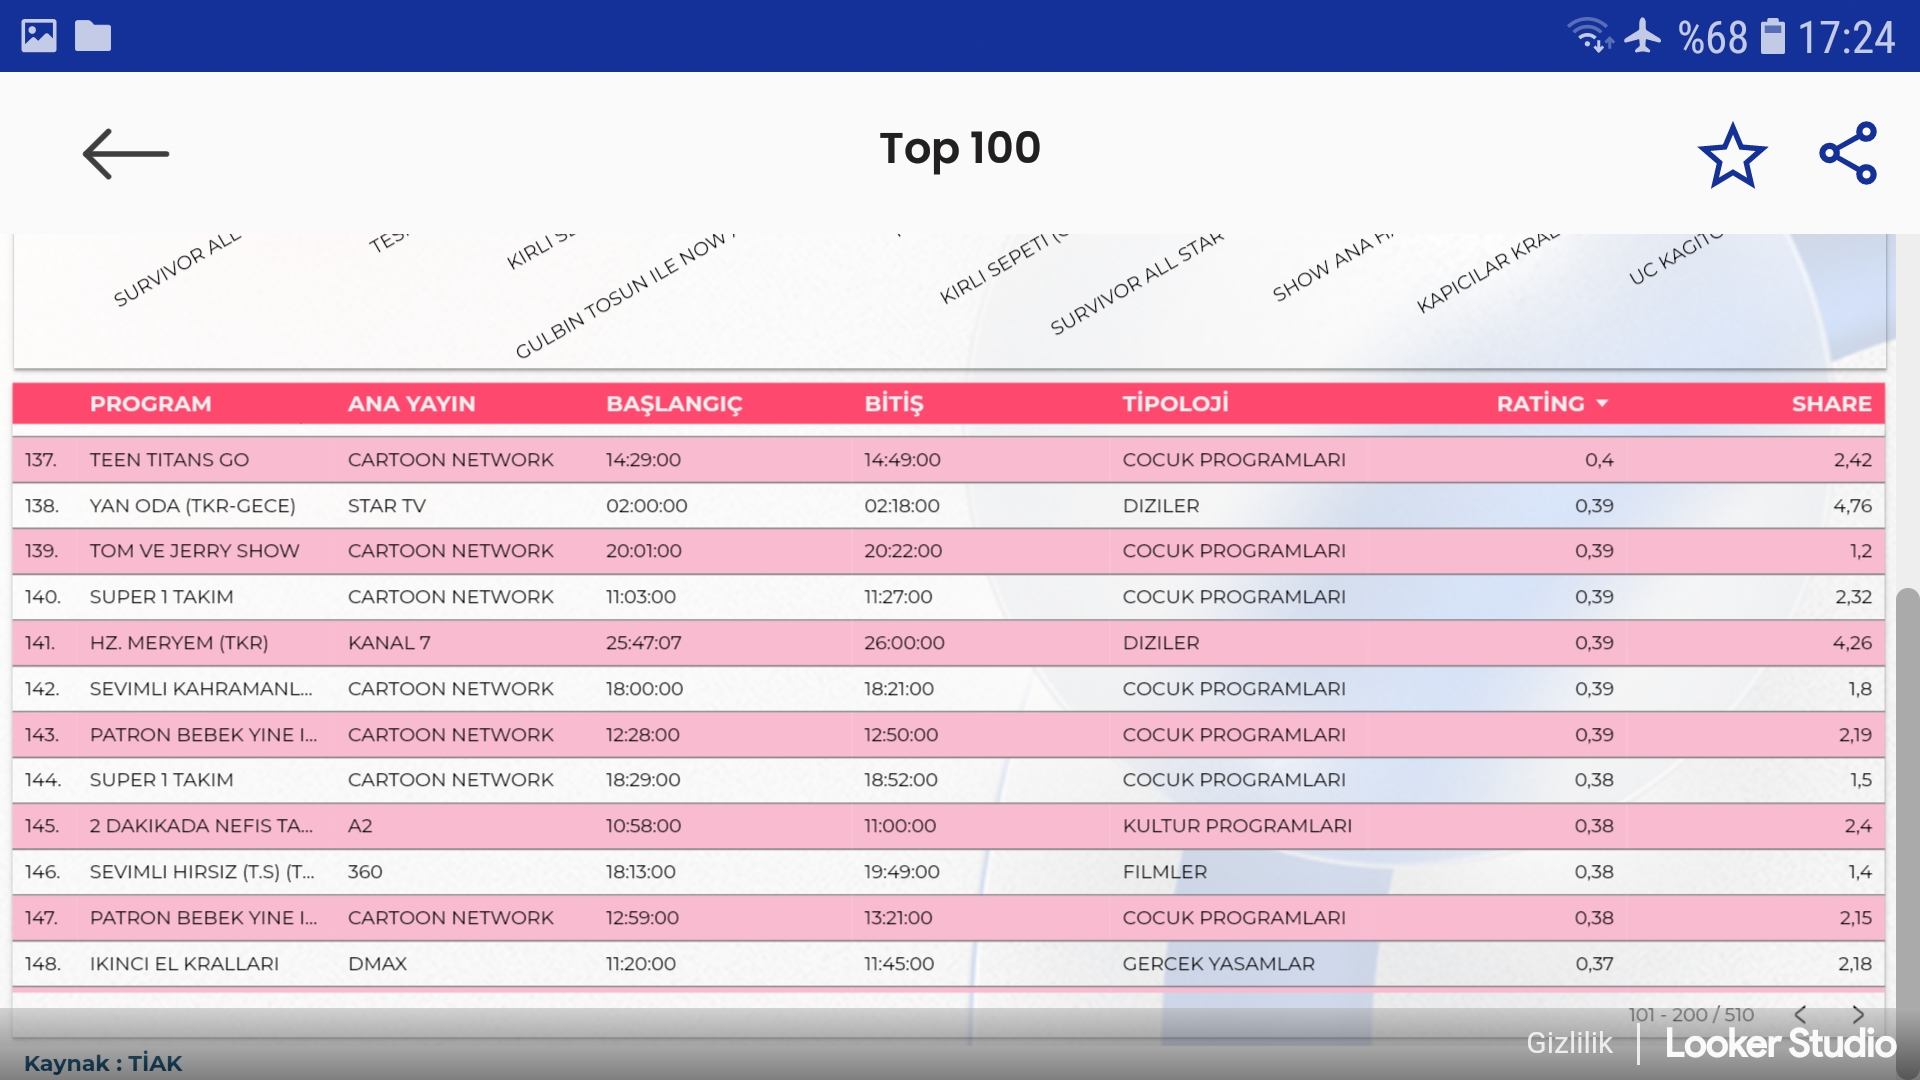Tap the star favorite icon

1732,155
